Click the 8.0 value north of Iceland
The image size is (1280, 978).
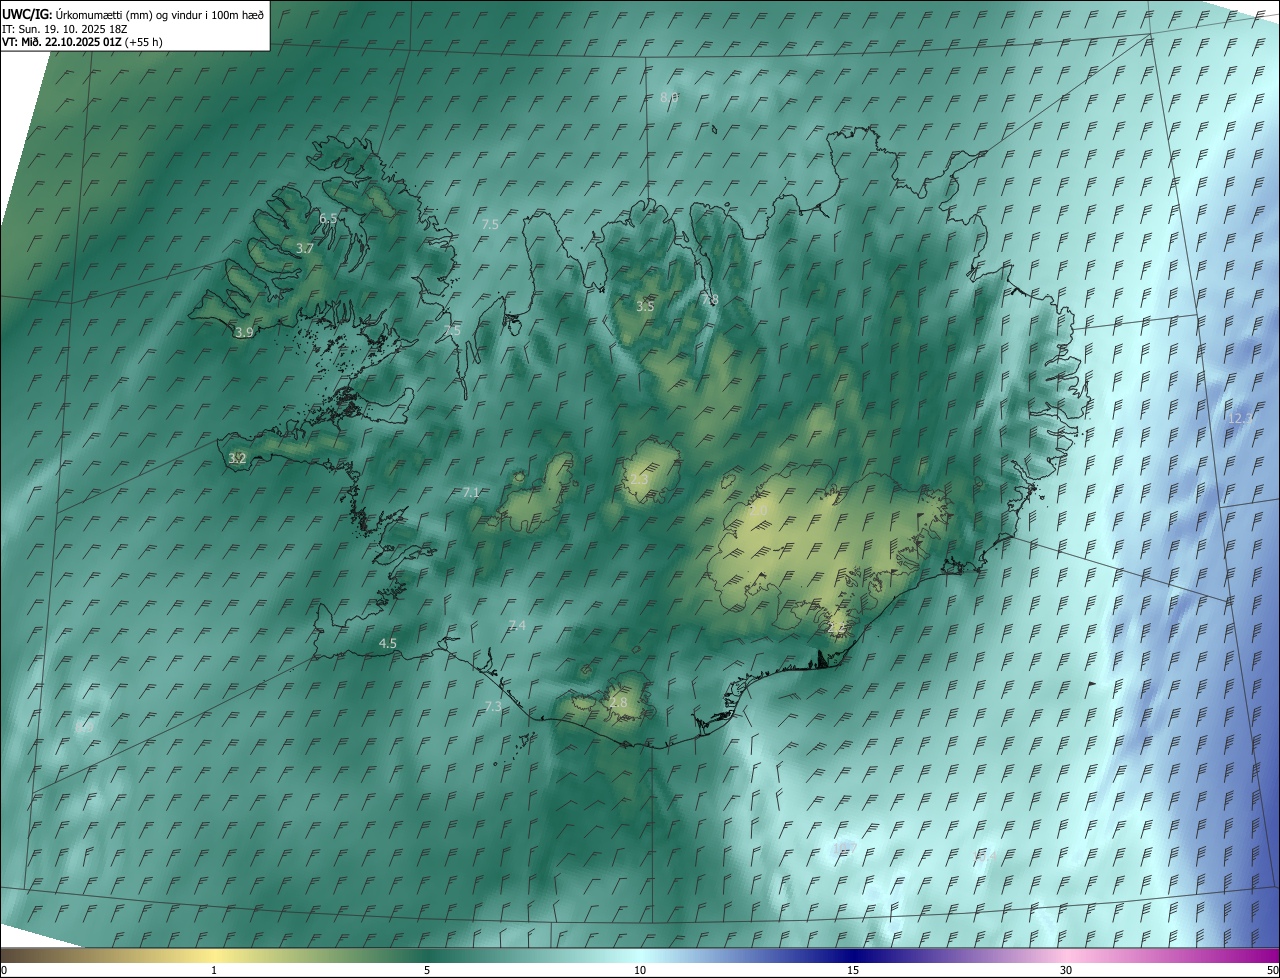669,97
